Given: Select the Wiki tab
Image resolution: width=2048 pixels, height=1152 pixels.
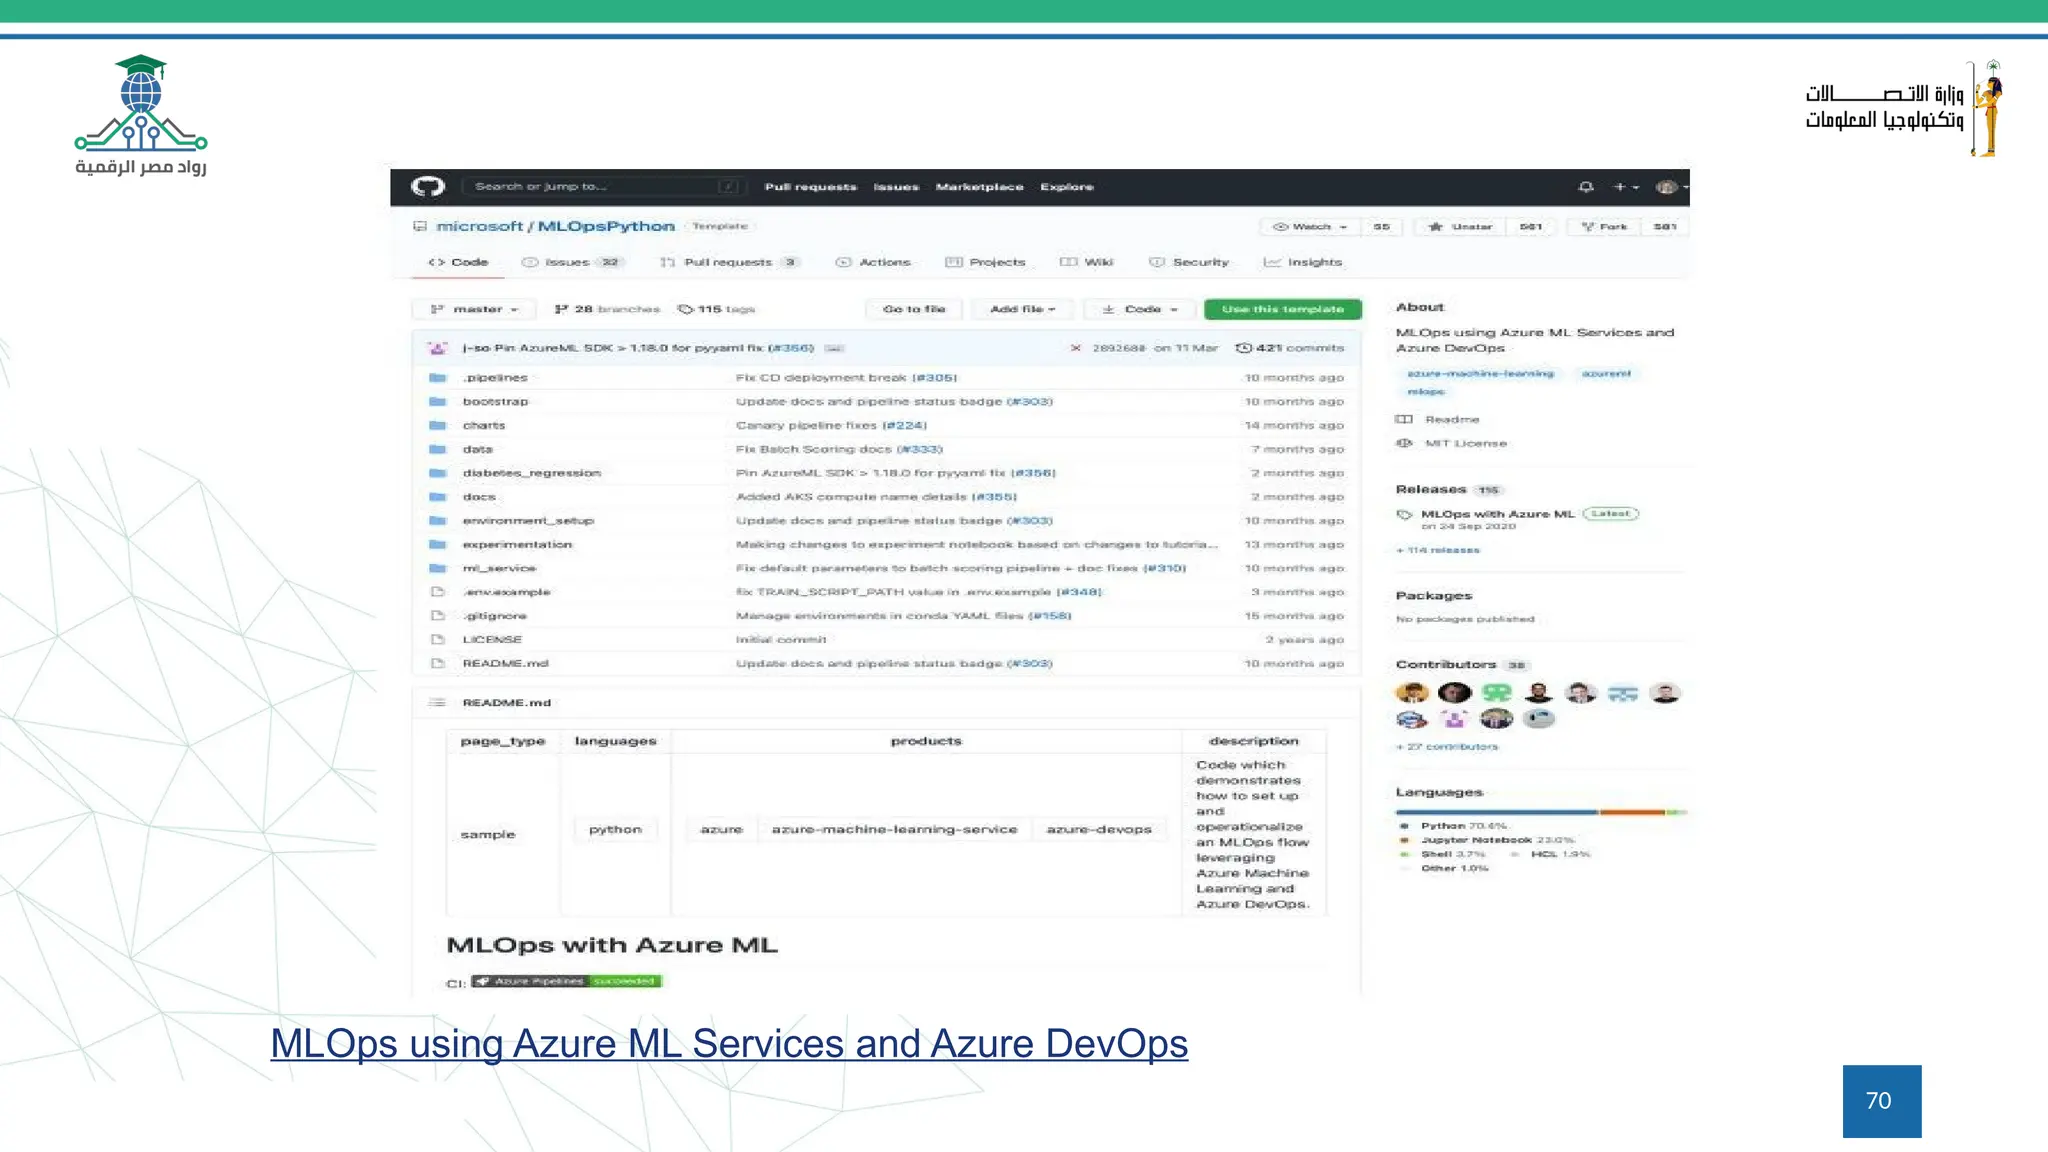Looking at the screenshot, I should coord(1087,262).
